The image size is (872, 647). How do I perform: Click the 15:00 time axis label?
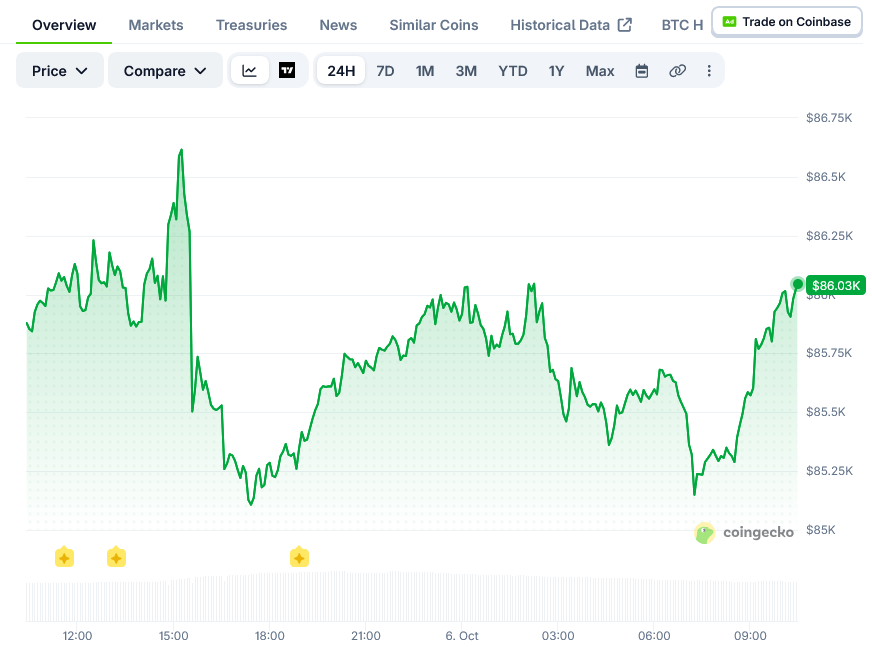(x=174, y=635)
